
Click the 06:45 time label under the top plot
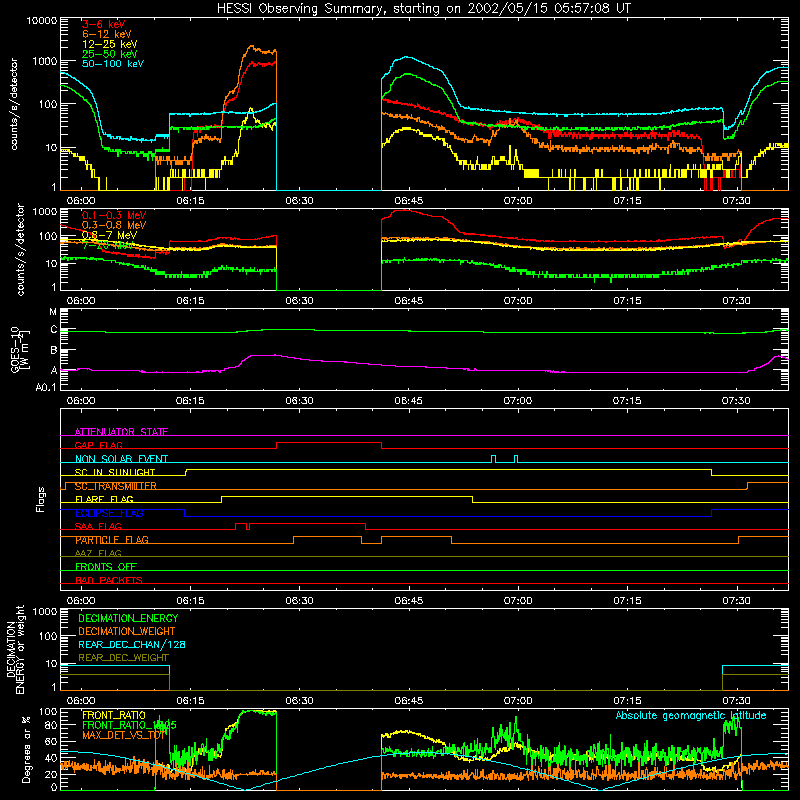(409, 201)
